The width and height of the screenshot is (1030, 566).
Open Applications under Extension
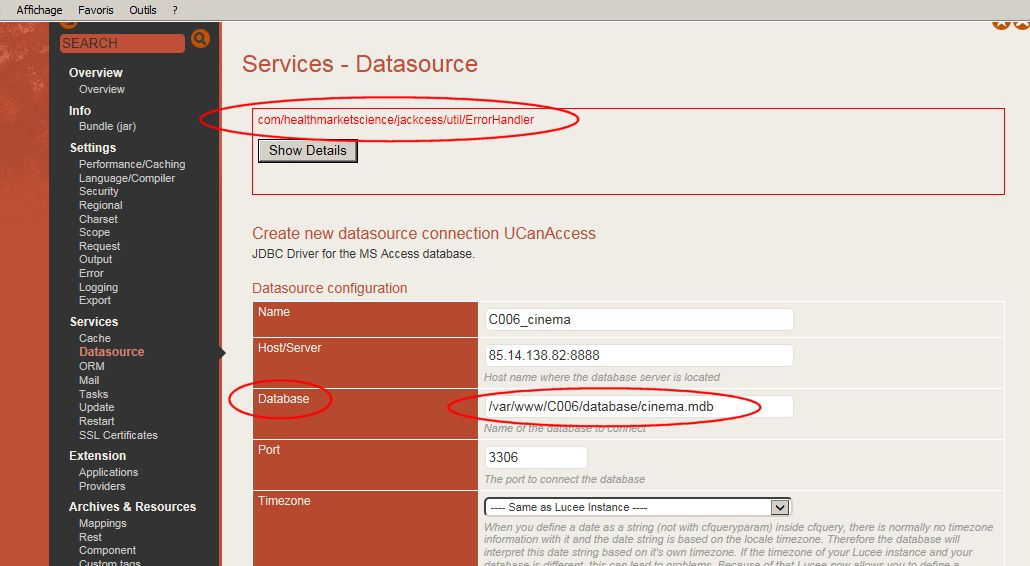point(108,472)
